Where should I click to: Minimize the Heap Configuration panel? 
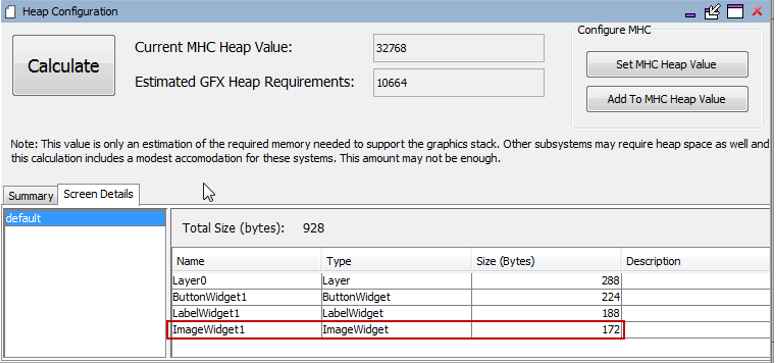(x=691, y=15)
